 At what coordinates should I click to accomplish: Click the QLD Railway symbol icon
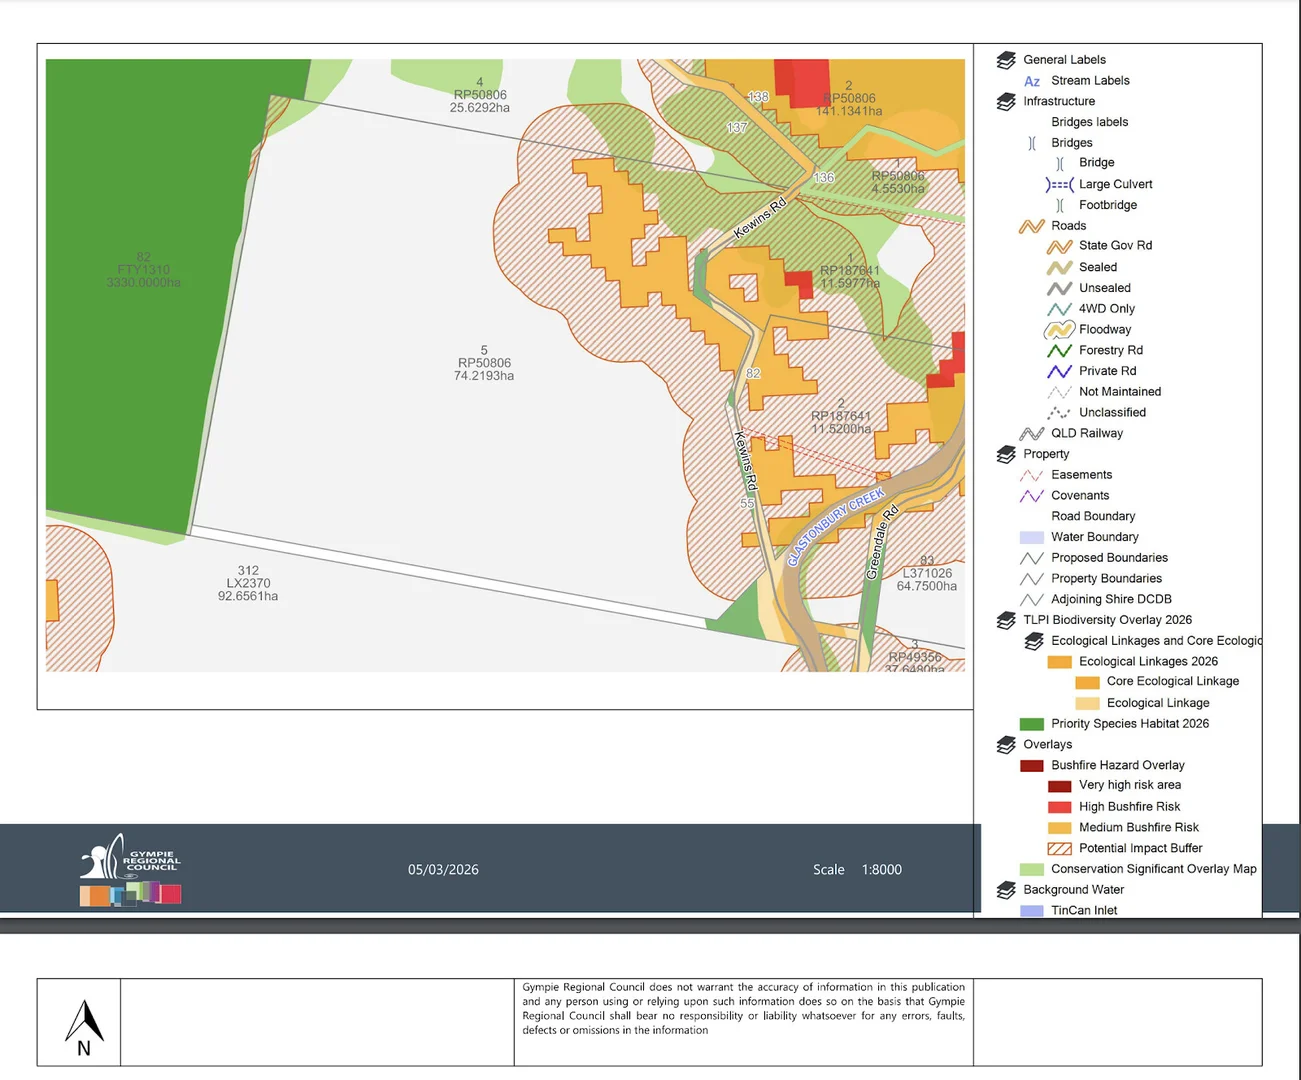tap(1032, 434)
